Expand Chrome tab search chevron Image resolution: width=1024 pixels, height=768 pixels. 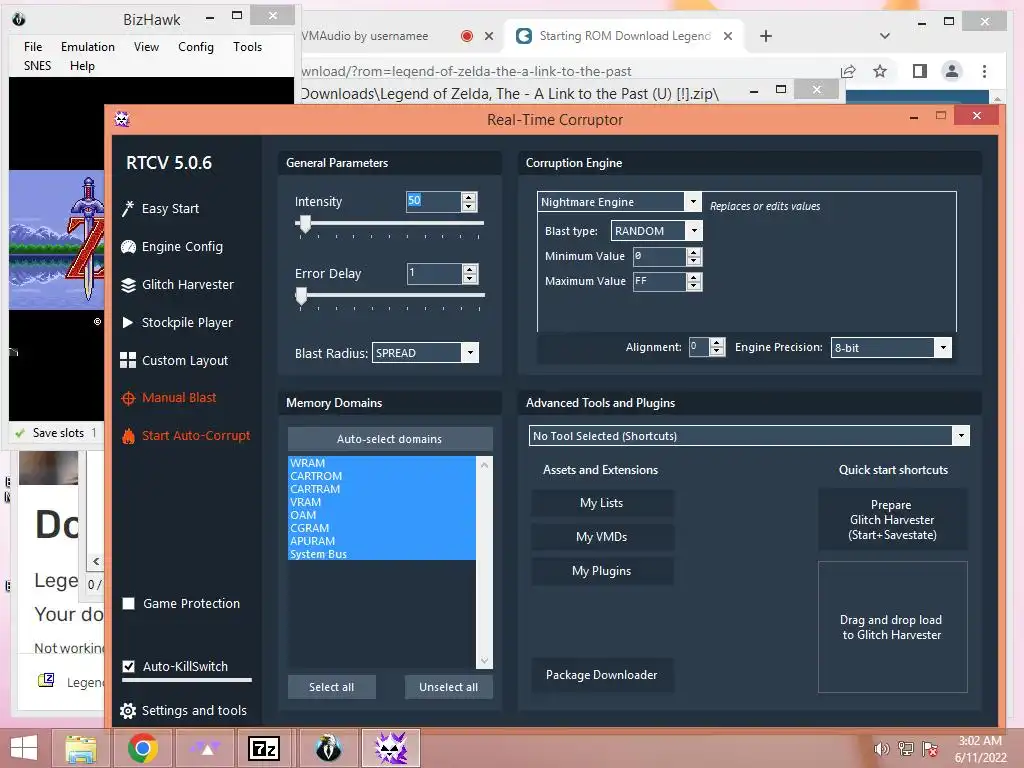click(885, 36)
